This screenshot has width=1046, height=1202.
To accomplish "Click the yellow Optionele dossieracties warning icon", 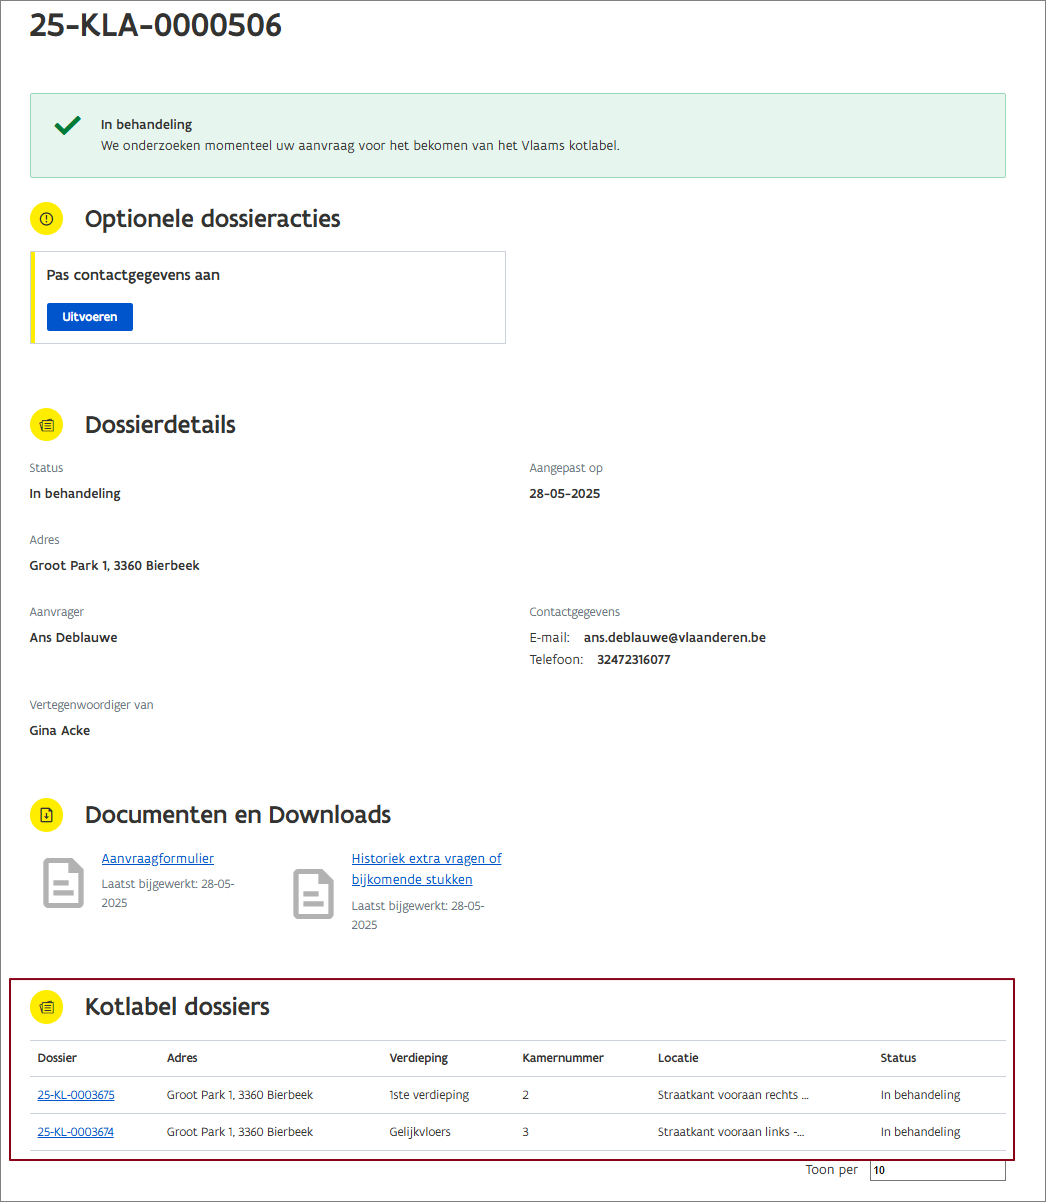I will (x=46, y=218).
